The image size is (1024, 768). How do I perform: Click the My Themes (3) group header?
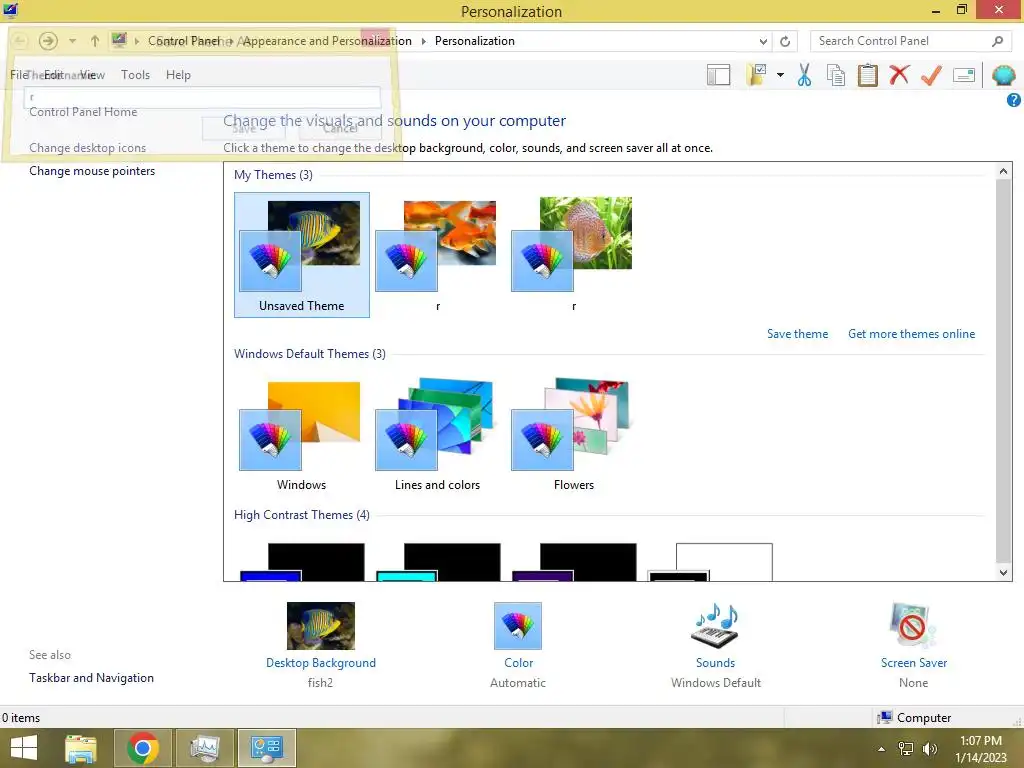[273, 175]
